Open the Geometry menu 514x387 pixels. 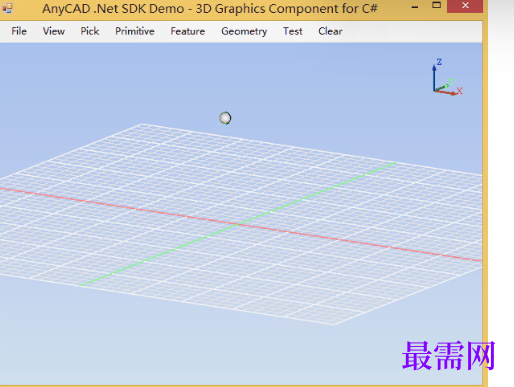click(244, 31)
